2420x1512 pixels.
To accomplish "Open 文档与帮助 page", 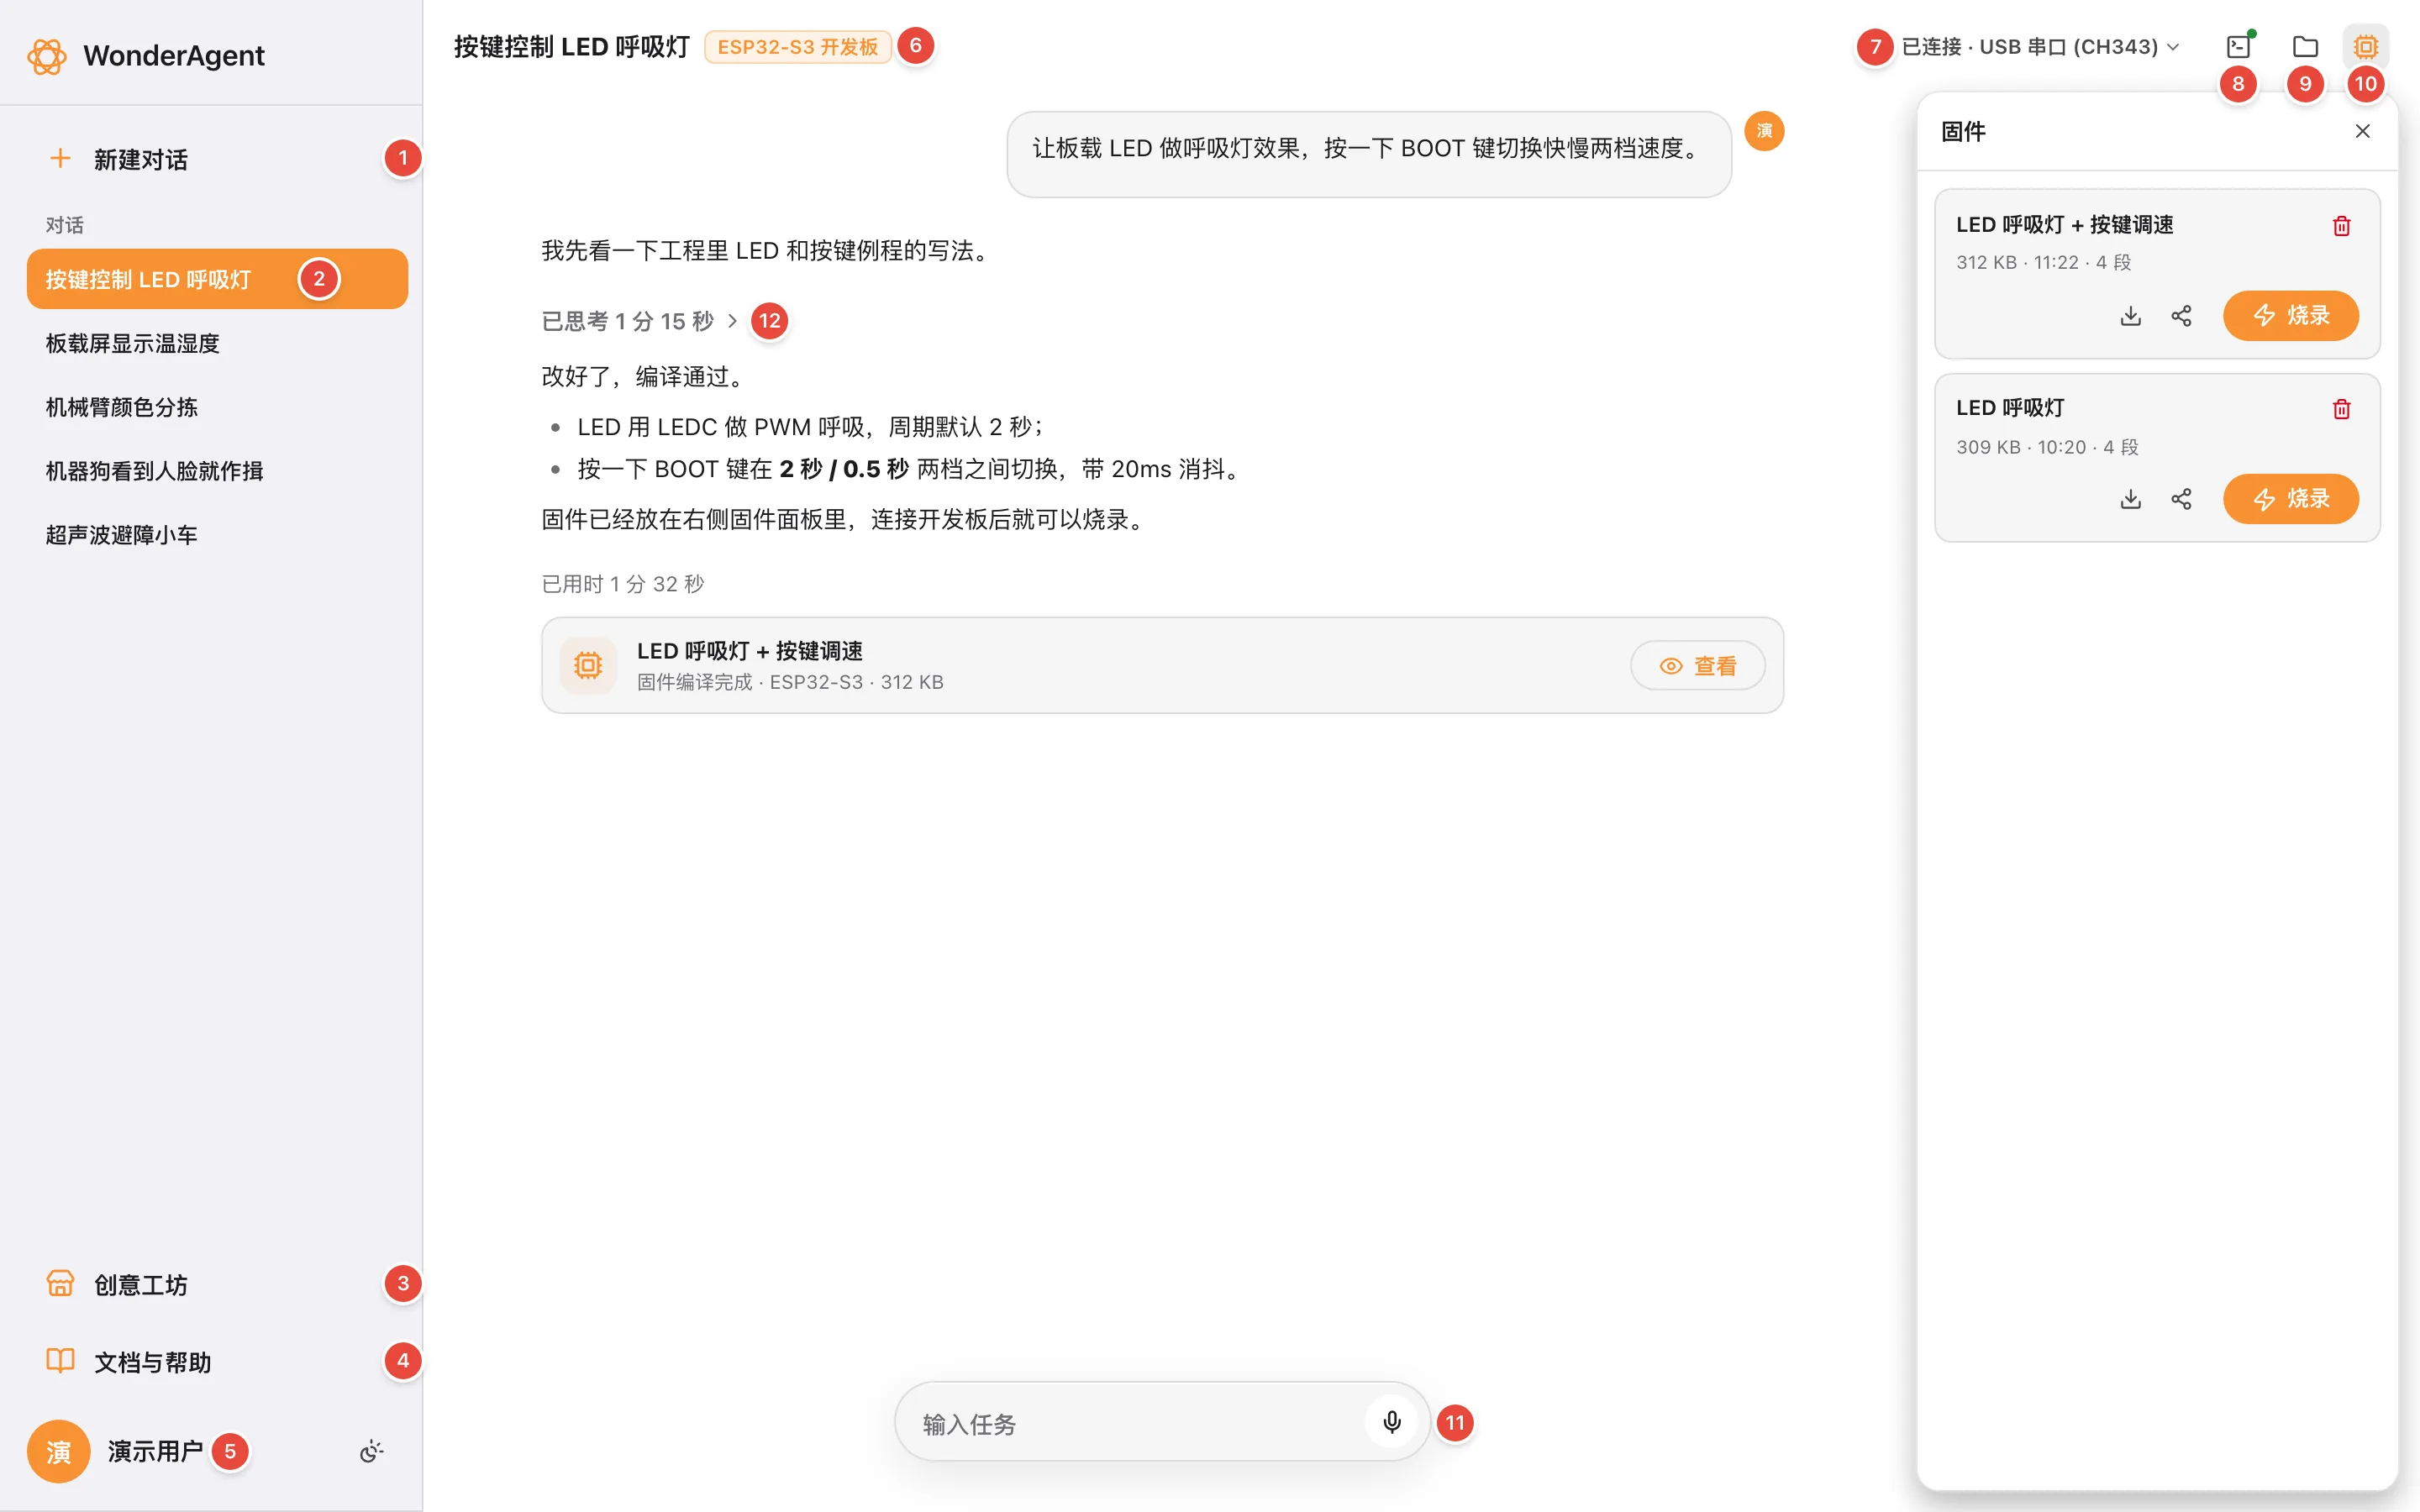I will (x=217, y=1361).
